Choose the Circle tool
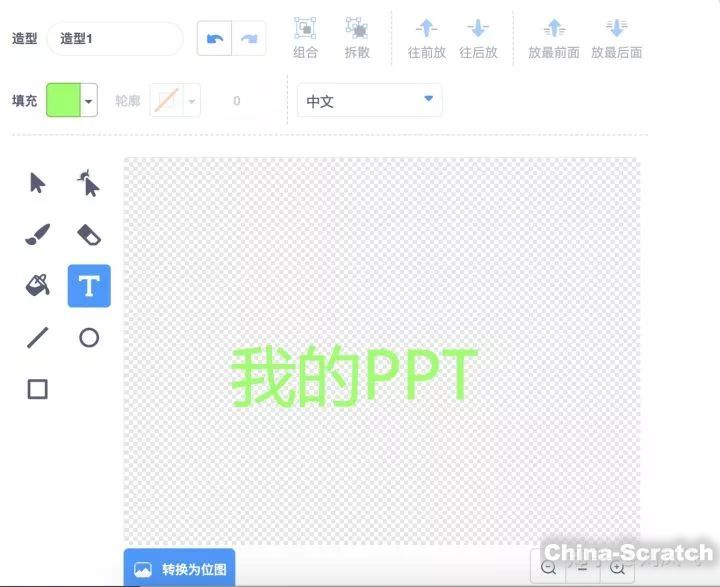Screen dimensions: 720x587 (x=89, y=338)
